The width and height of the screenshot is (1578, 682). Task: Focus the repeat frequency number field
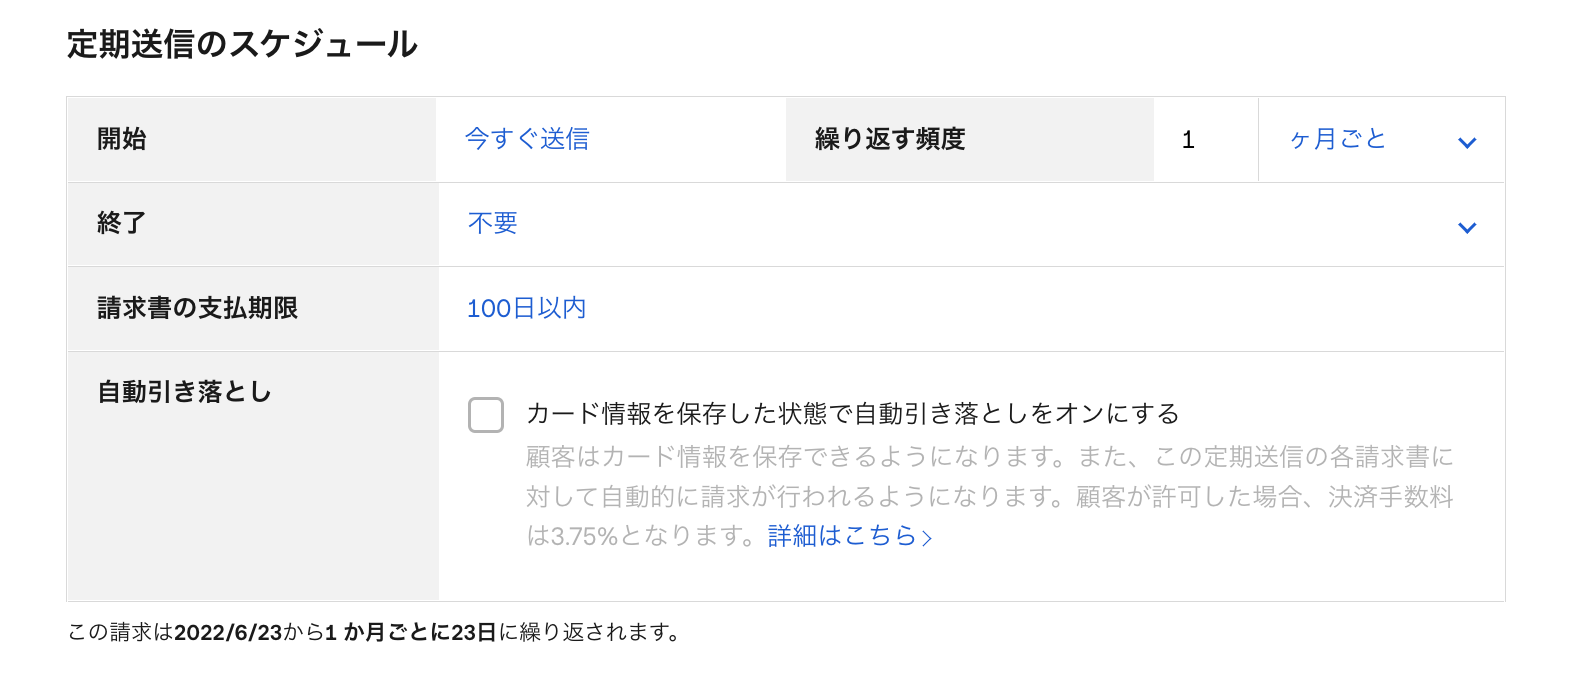(x=1204, y=140)
